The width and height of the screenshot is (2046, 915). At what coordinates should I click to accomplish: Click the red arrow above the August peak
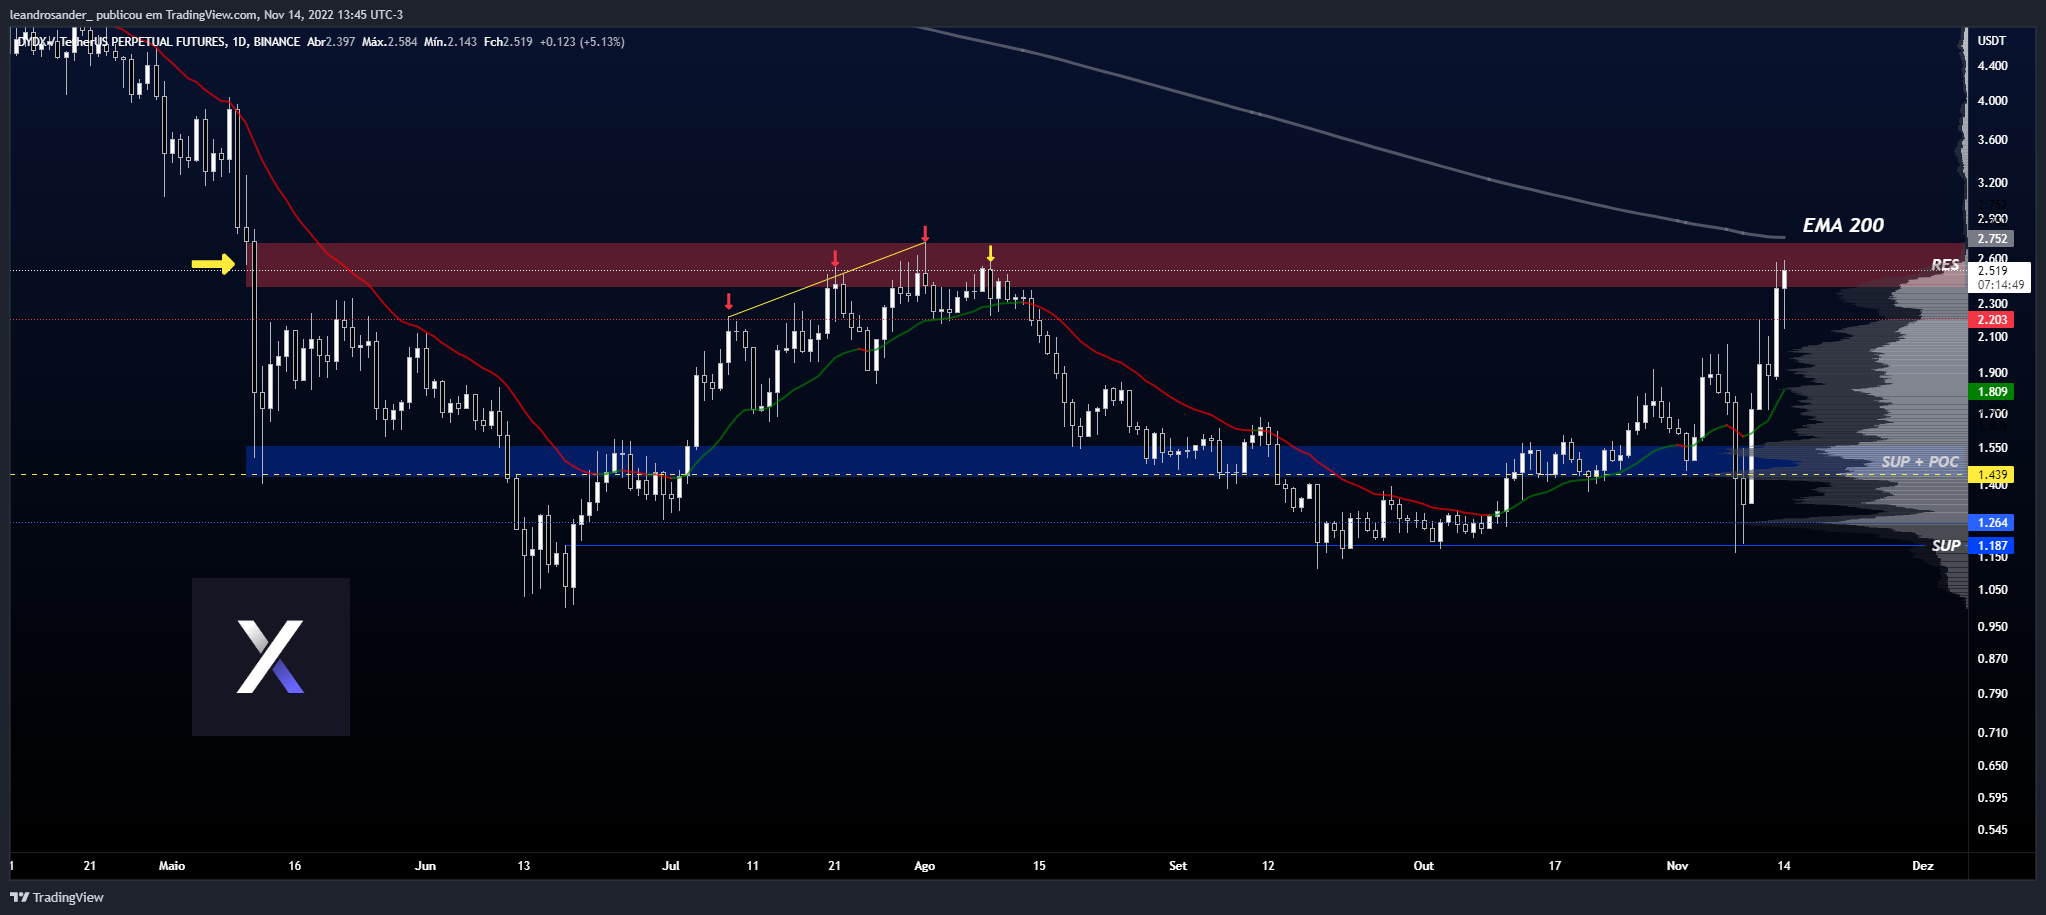point(925,234)
